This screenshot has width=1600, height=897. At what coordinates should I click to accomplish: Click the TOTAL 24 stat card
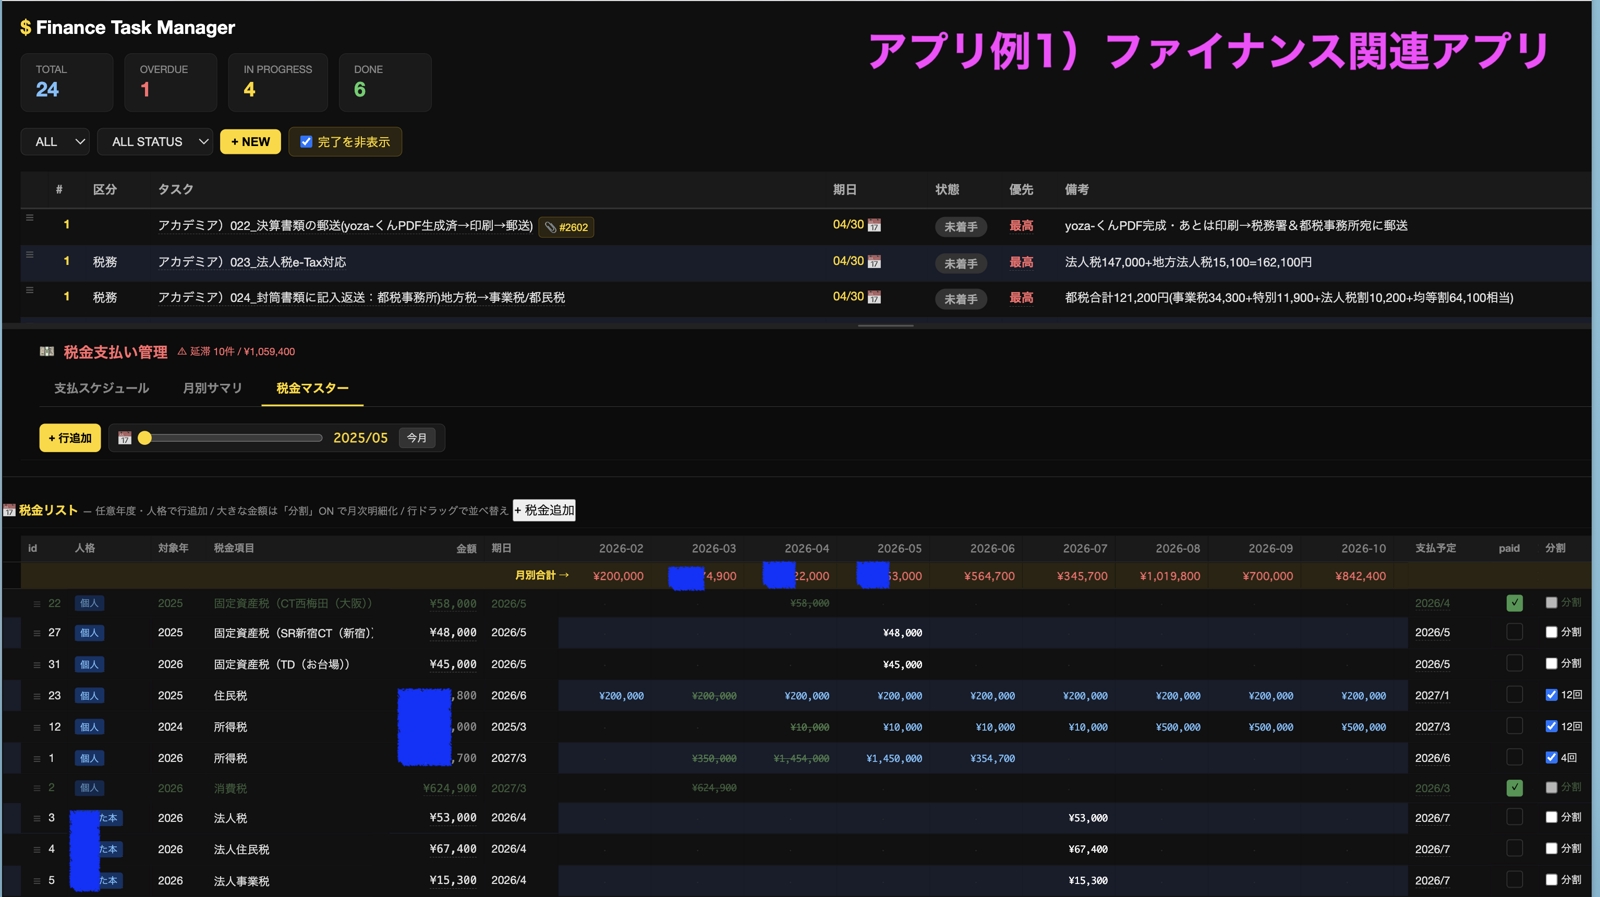click(x=67, y=82)
